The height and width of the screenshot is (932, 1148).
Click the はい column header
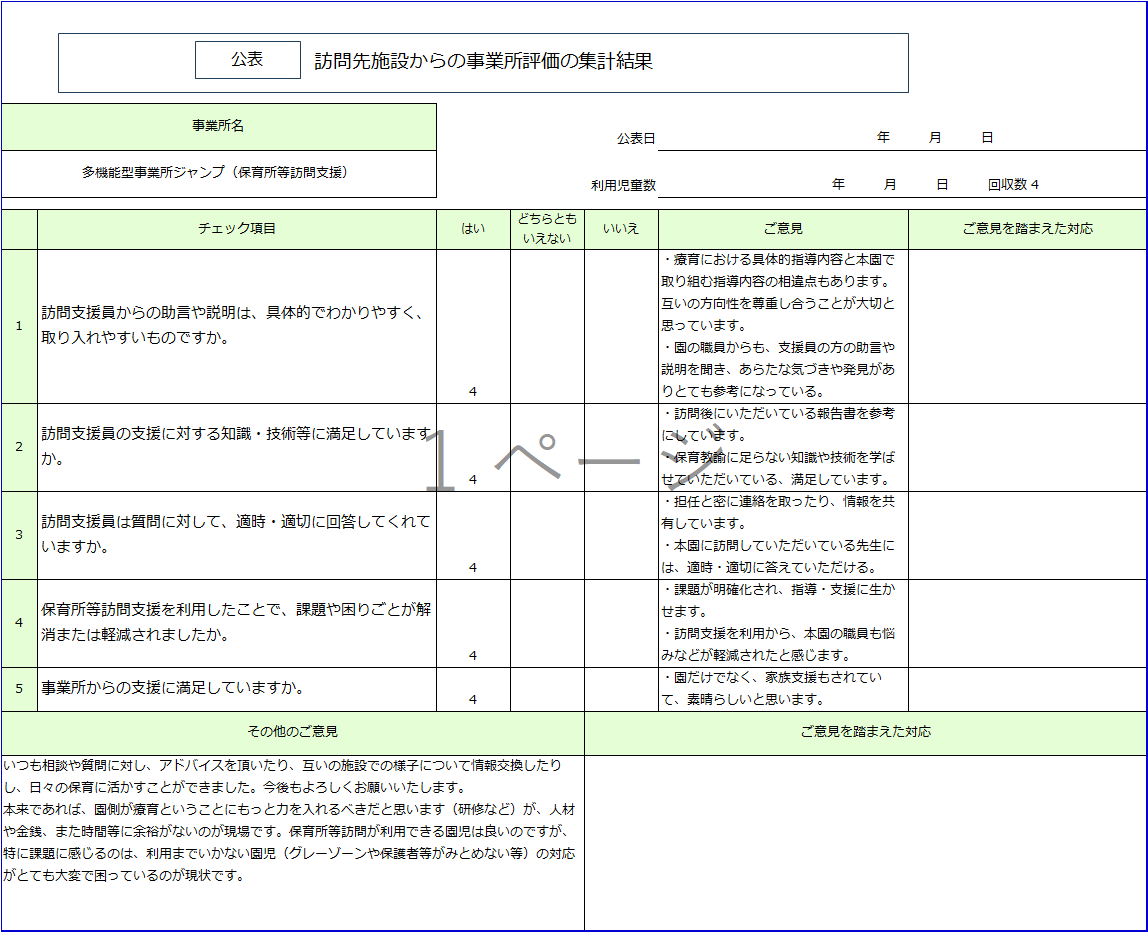click(x=473, y=229)
